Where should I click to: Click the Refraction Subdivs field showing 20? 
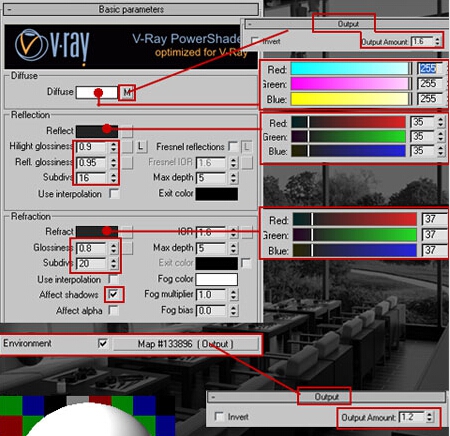coord(92,264)
